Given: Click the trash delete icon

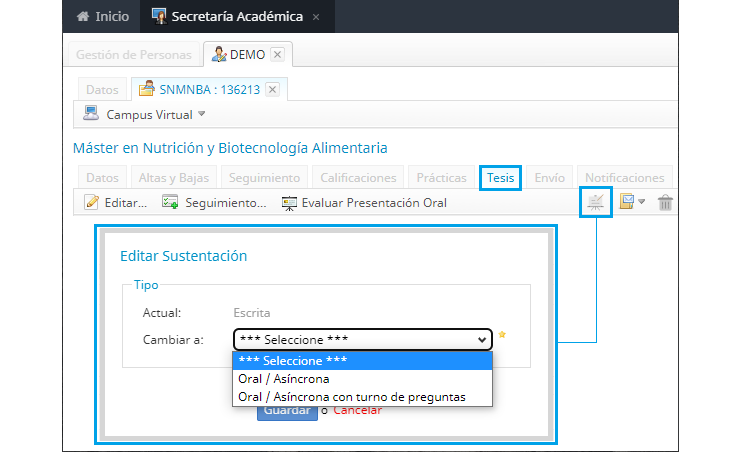Looking at the screenshot, I should (665, 202).
